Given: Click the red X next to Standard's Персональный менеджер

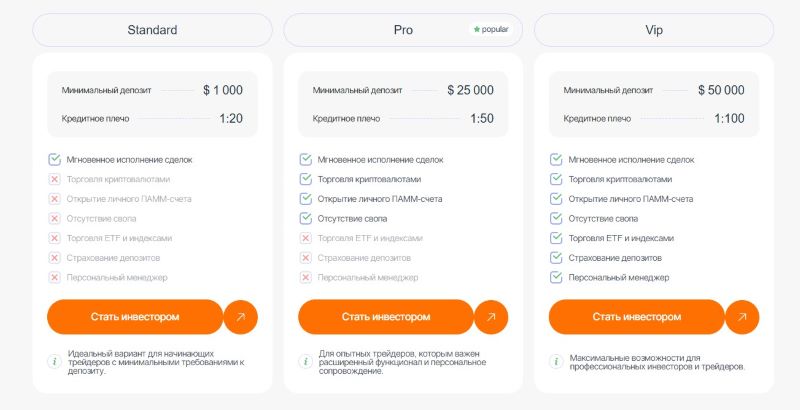Looking at the screenshot, I should click(x=55, y=277).
